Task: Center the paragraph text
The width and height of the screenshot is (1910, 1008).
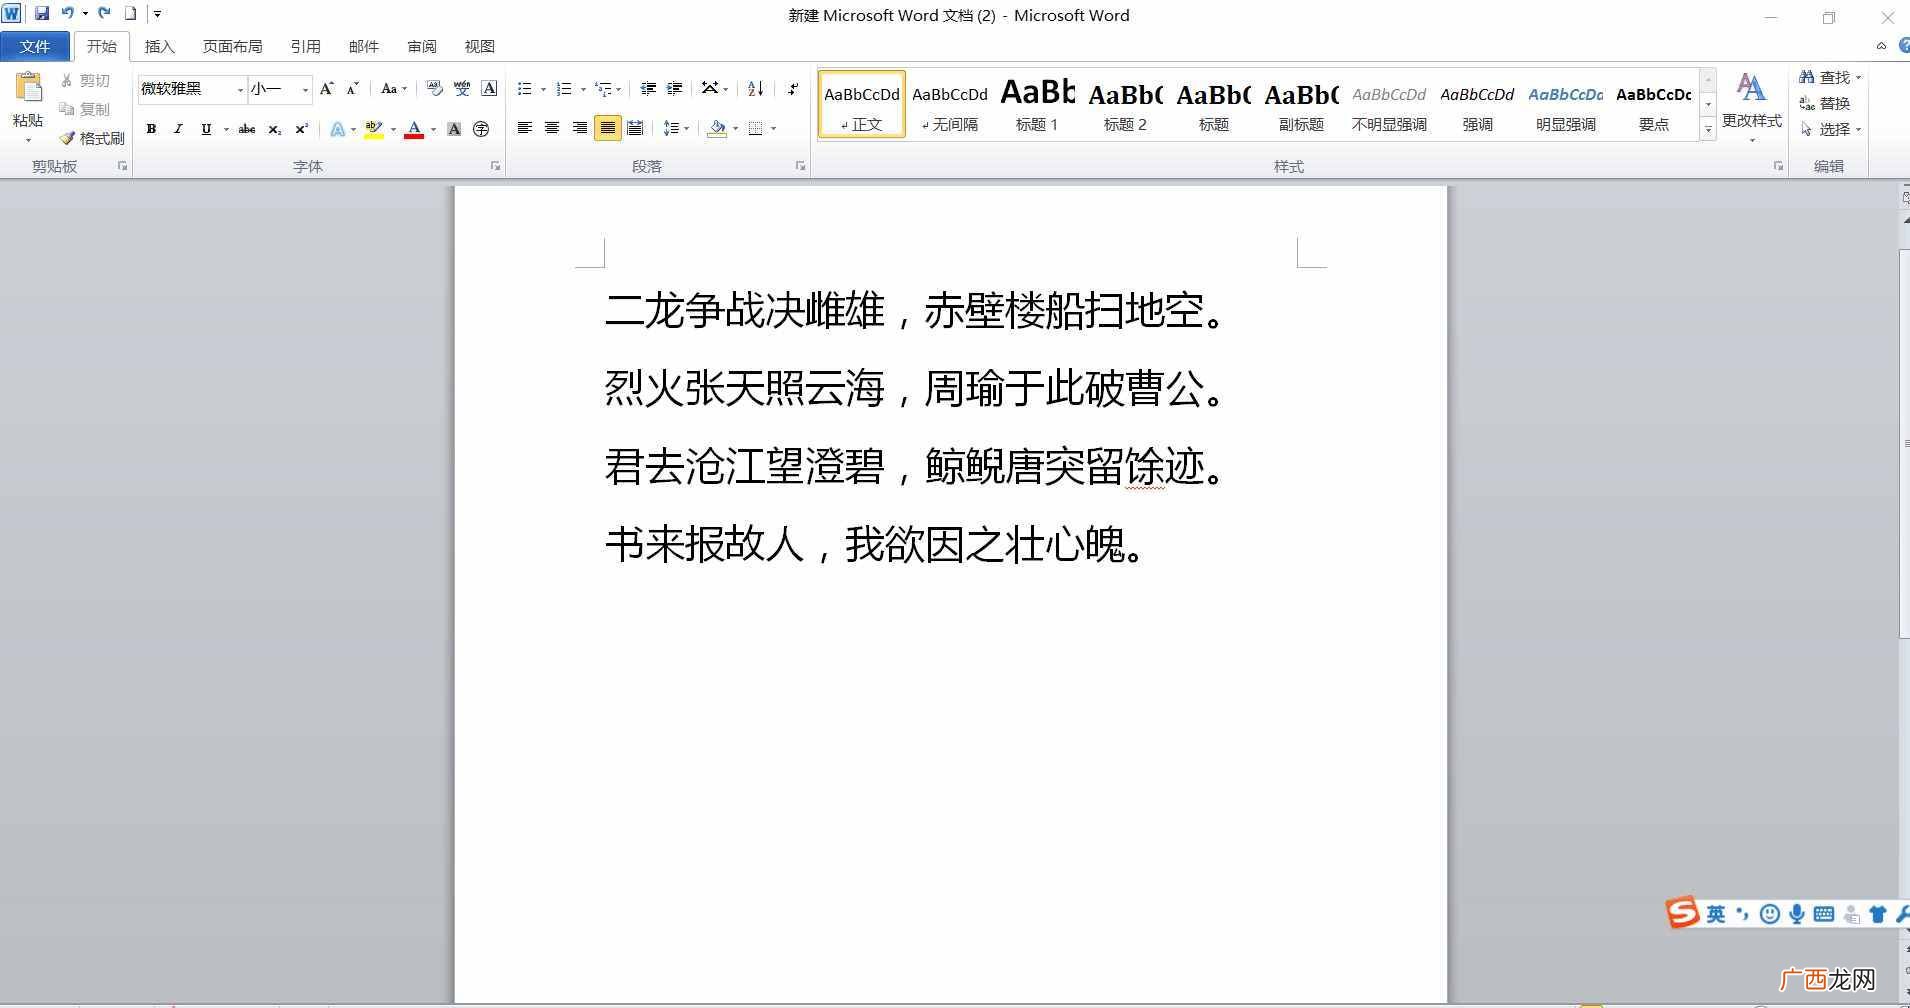Action: point(552,128)
